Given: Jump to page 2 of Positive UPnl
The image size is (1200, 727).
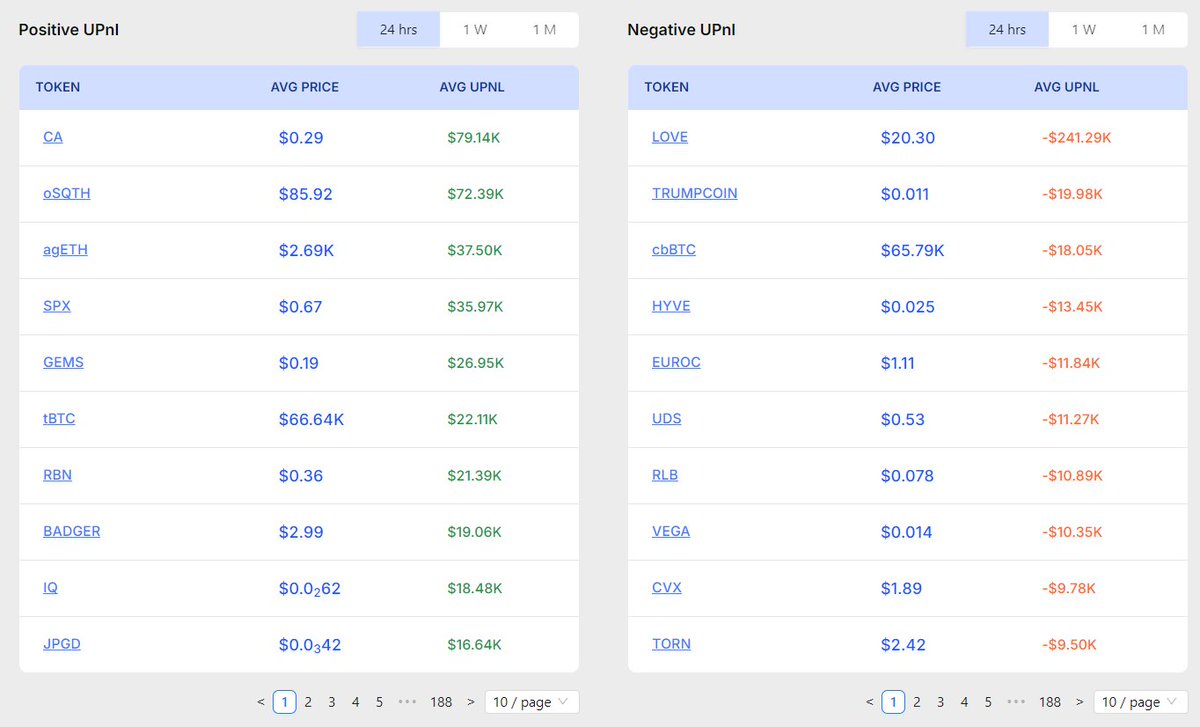Looking at the screenshot, I should click(308, 702).
